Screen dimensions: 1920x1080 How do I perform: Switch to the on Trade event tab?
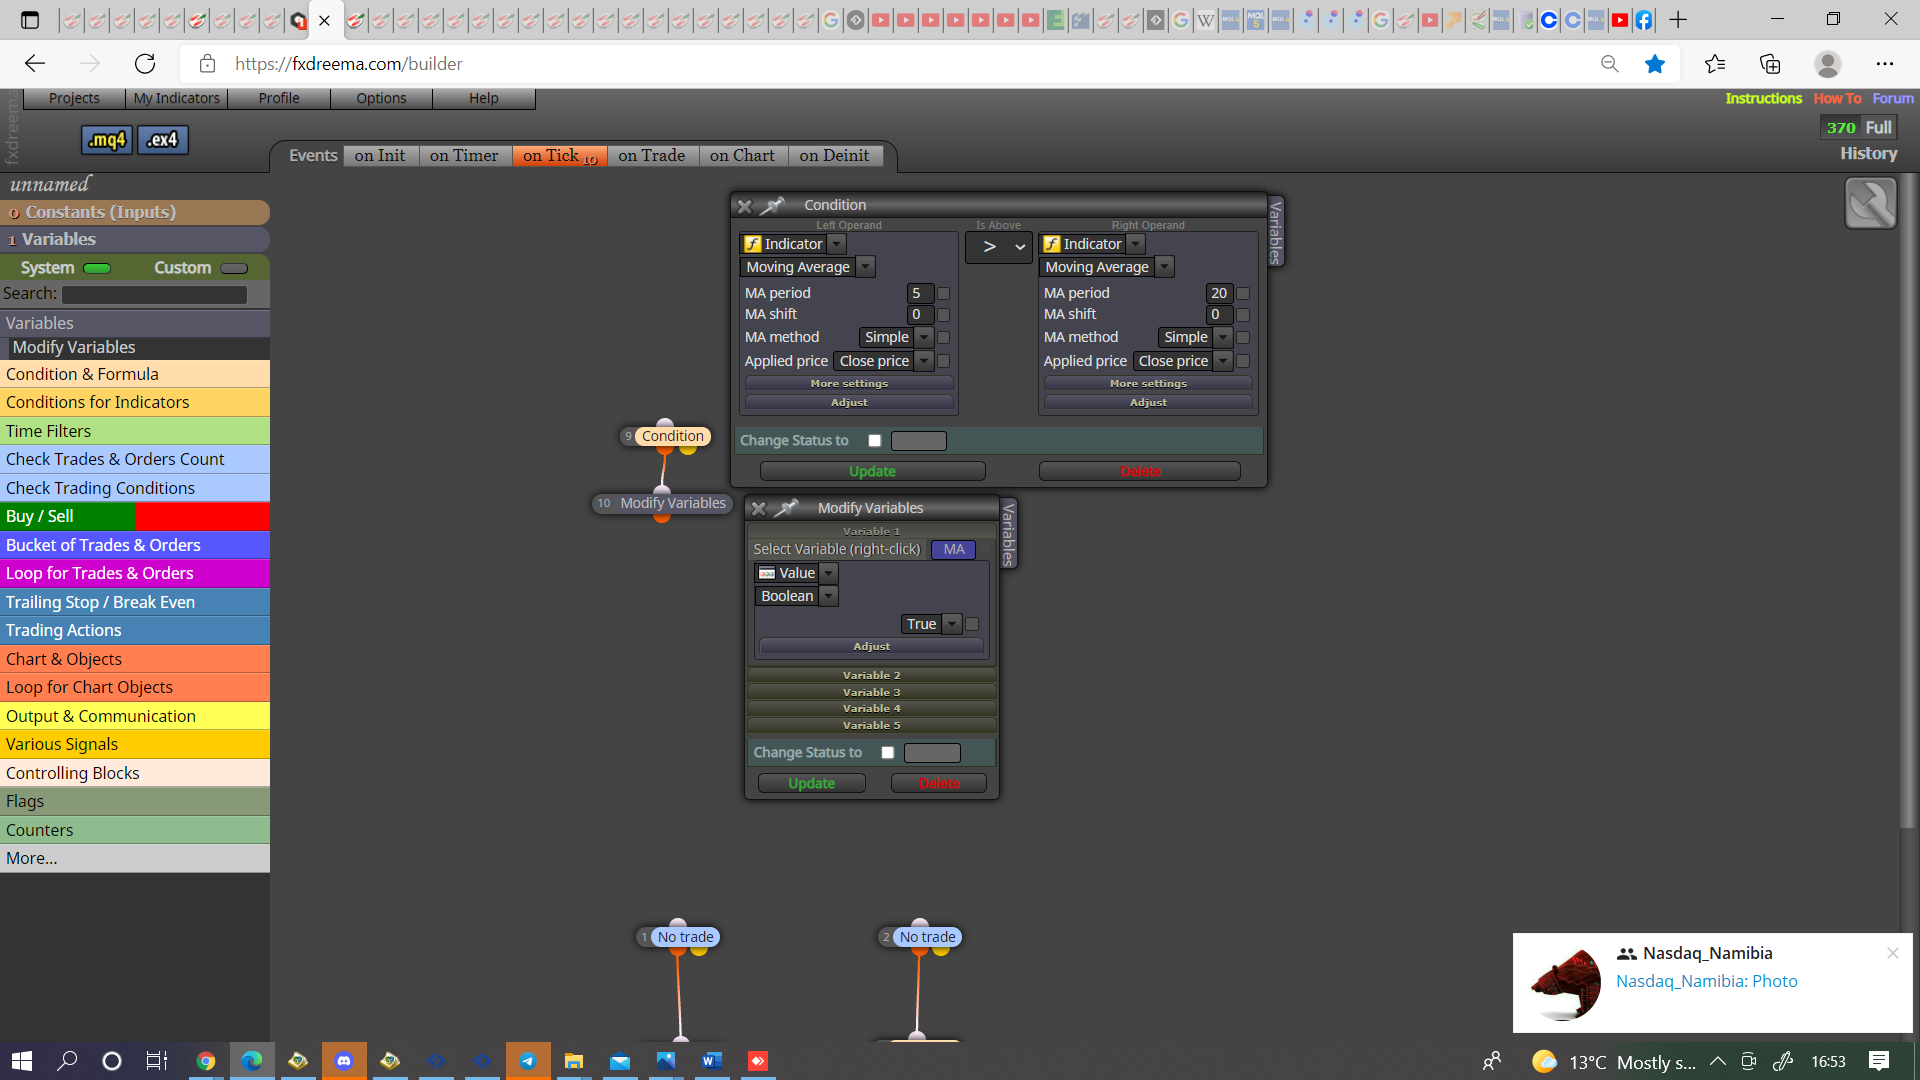(x=652, y=156)
